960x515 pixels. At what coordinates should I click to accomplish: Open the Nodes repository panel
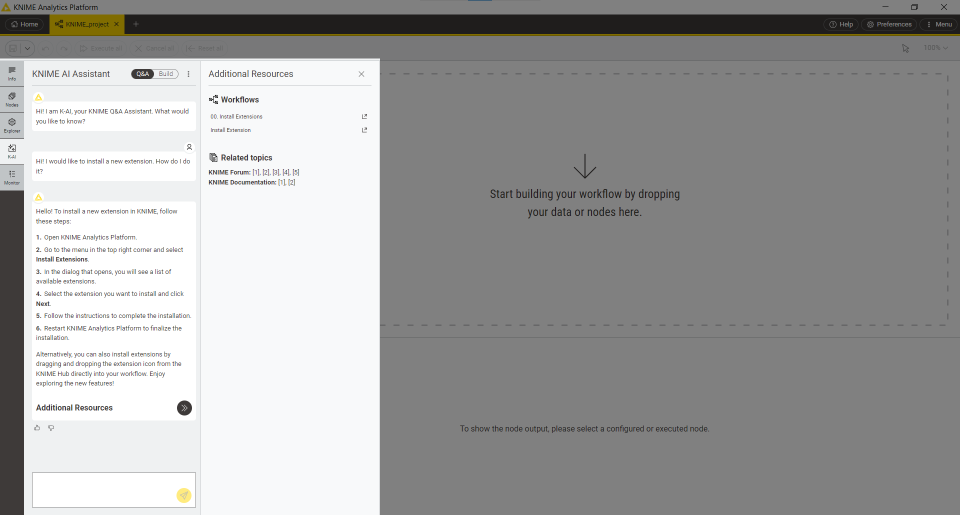[x=12, y=99]
